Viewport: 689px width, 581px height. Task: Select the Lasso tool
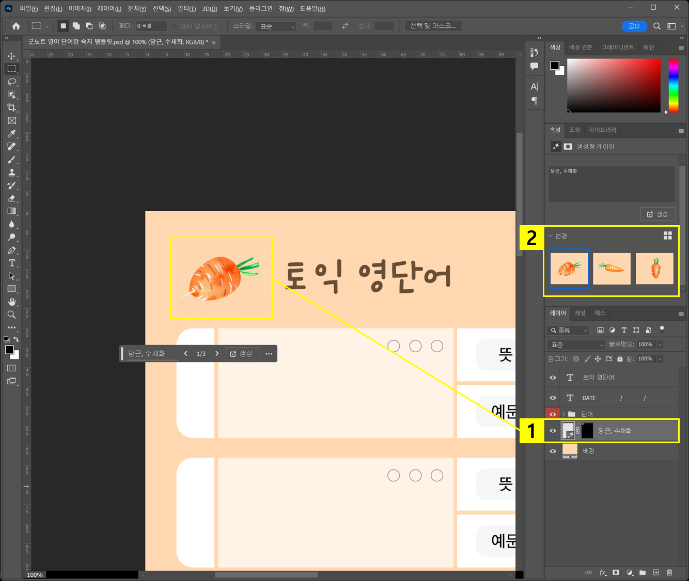(x=12, y=82)
